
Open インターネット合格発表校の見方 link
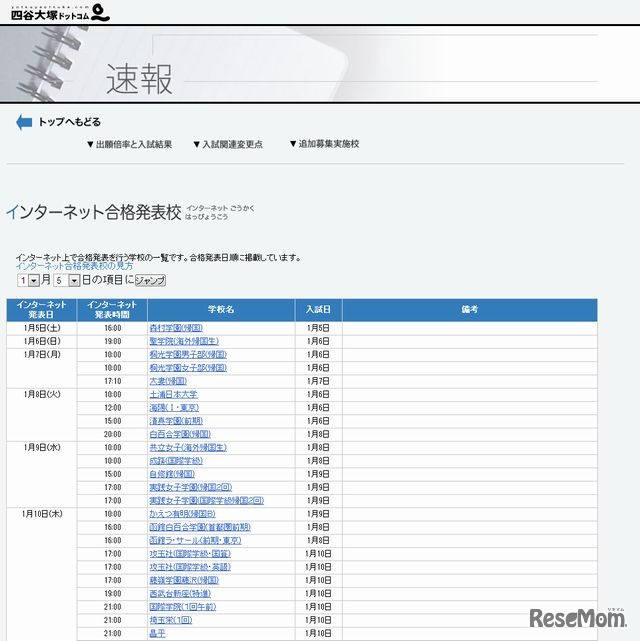pos(74,266)
